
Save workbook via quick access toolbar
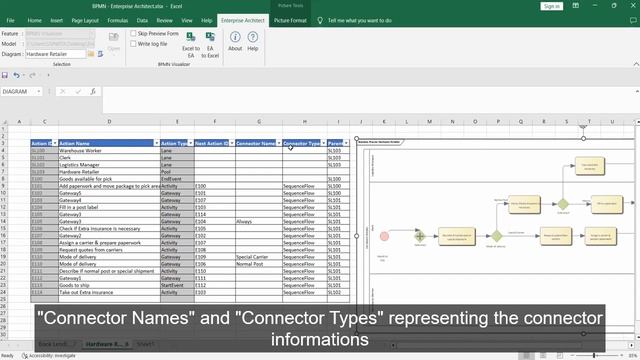tap(5, 75)
